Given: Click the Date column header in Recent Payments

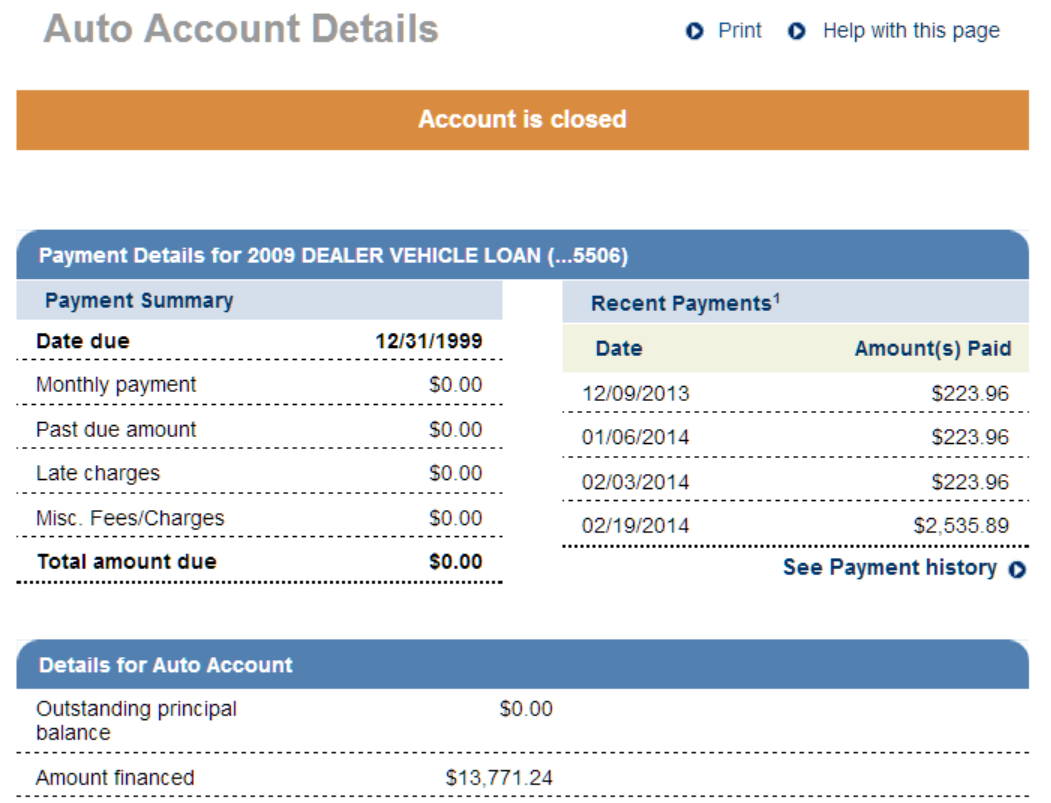Looking at the screenshot, I should tap(619, 349).
